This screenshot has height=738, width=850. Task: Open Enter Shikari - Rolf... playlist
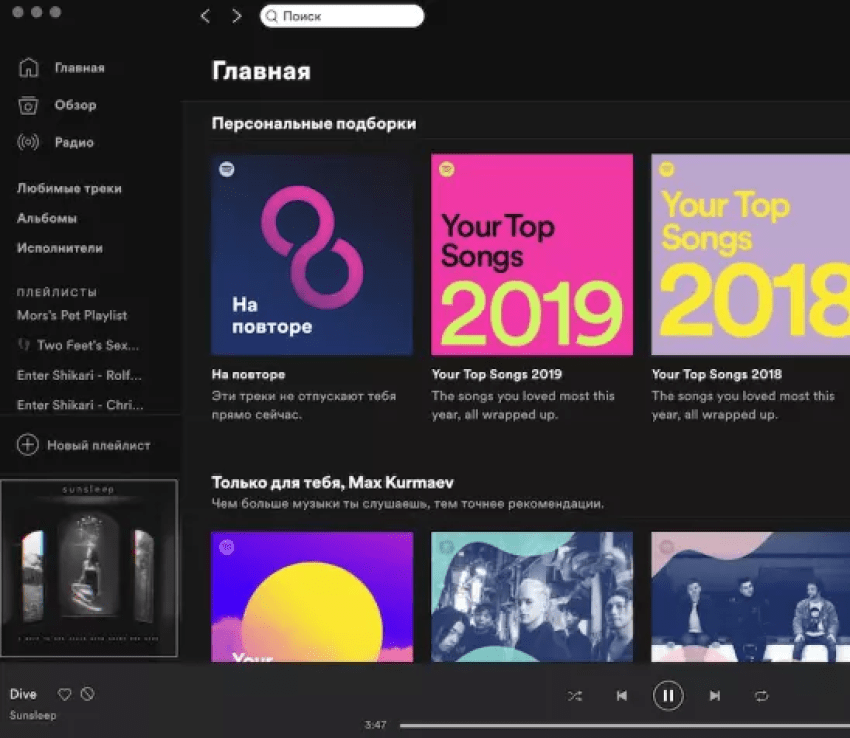point(79,375)
